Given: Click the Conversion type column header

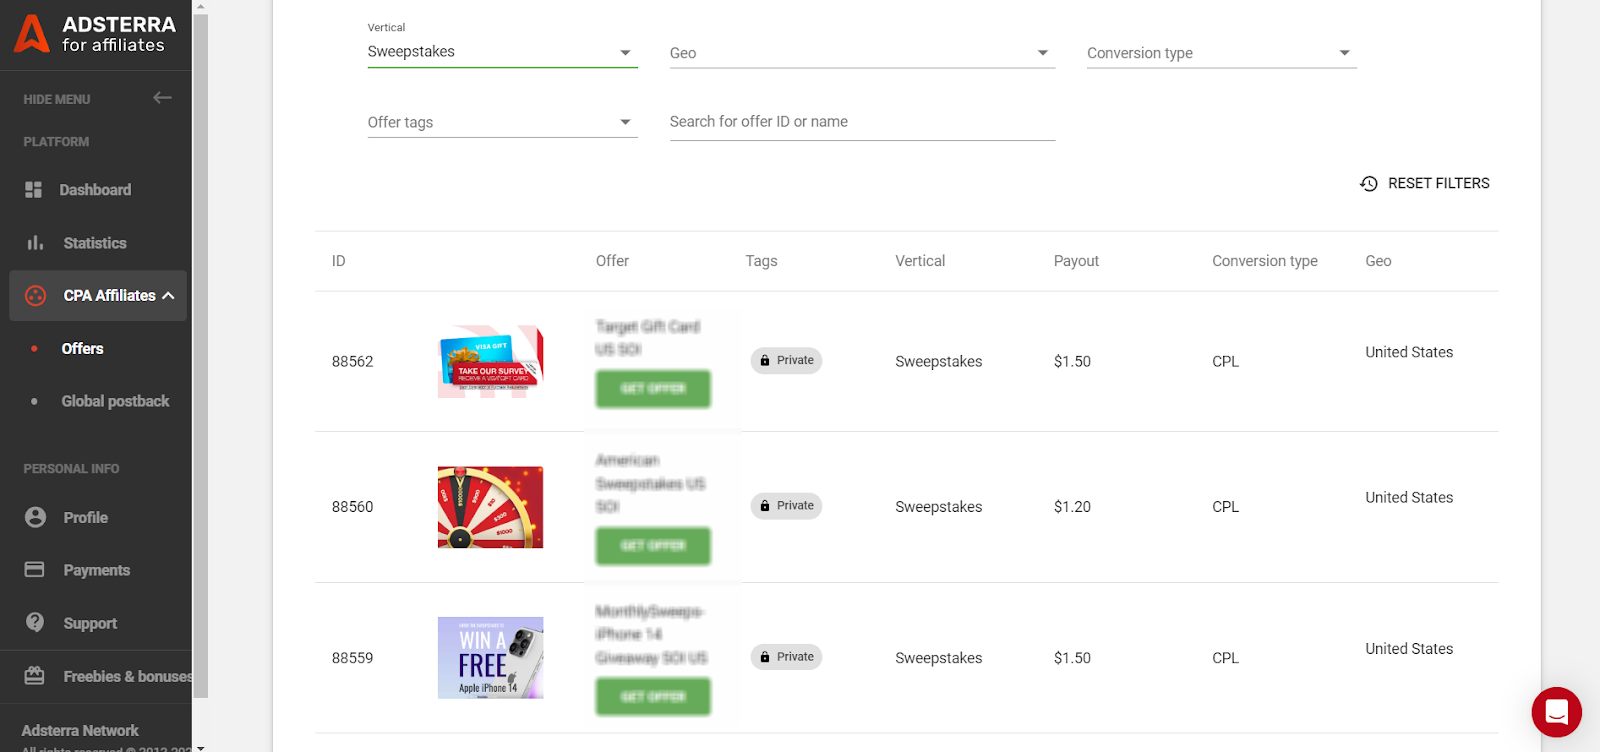Looking at the screenshot, I should click(1264, 261).
